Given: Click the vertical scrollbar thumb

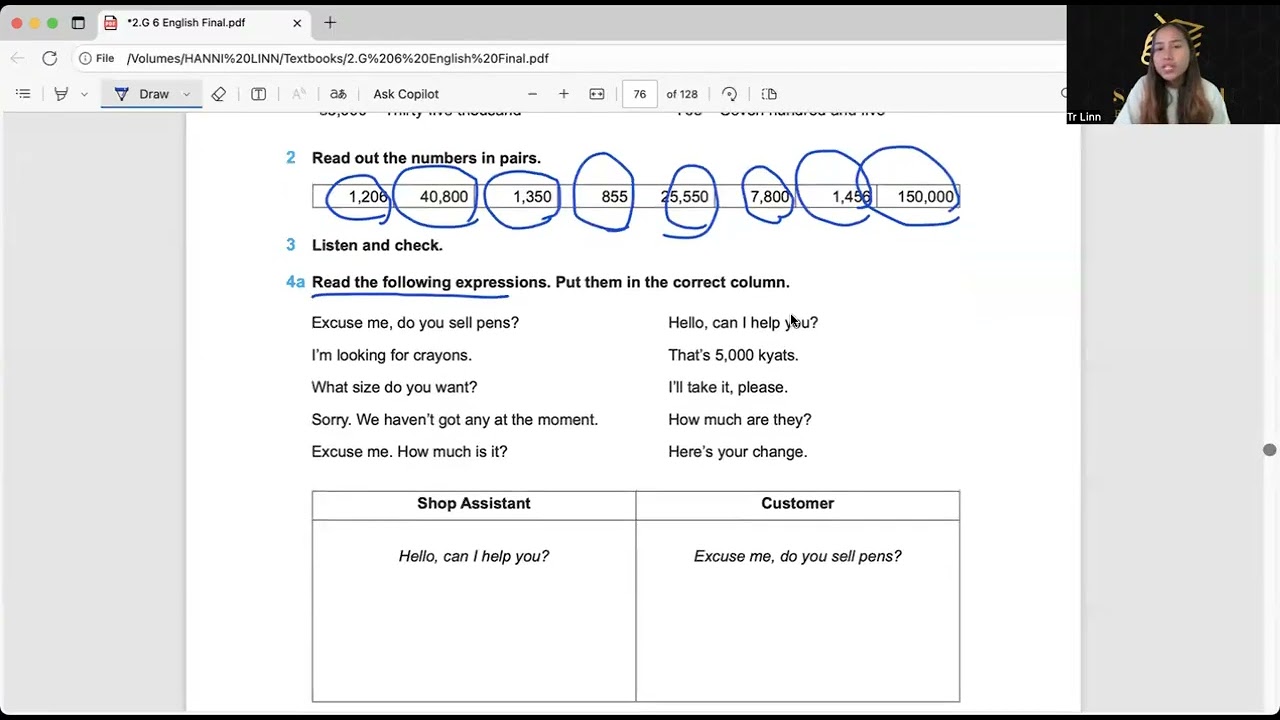Looking at the screenshot, I should (x=1270, y=450).
